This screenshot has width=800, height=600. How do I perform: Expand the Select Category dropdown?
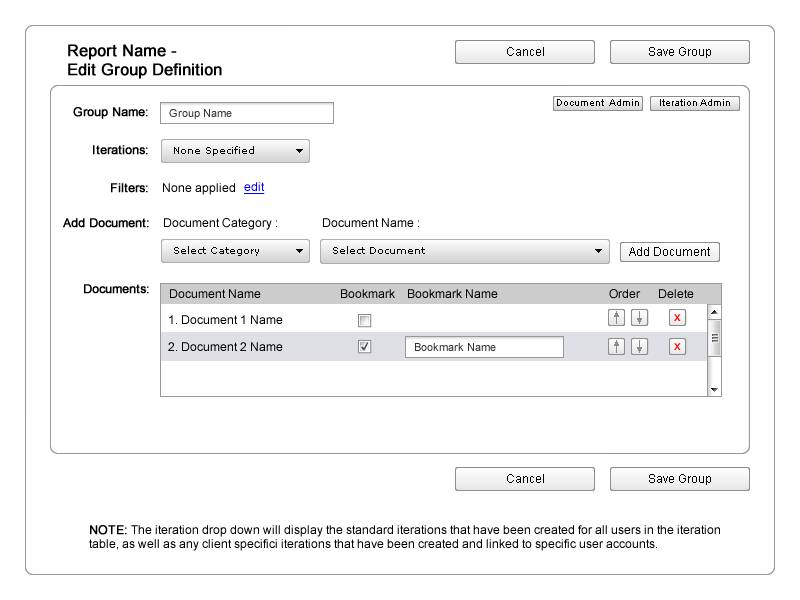pyautogui.click(x=235, y=251)
